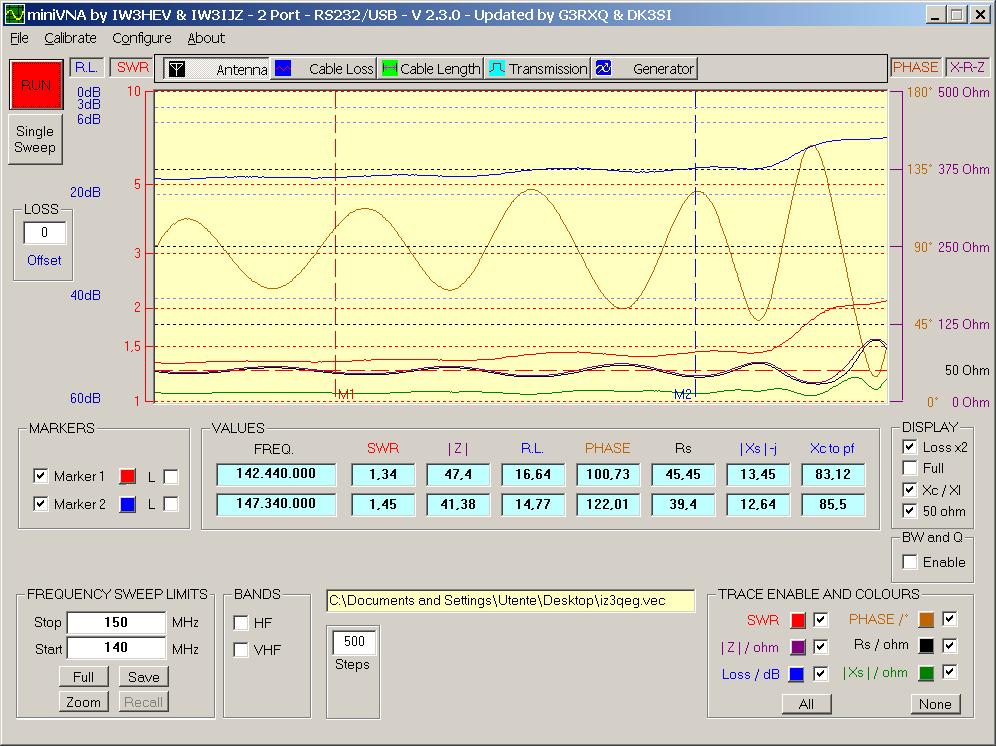Select the M2 marker line on graph
This screenshot has height=746, width=996.
click(x=696, y=245)
